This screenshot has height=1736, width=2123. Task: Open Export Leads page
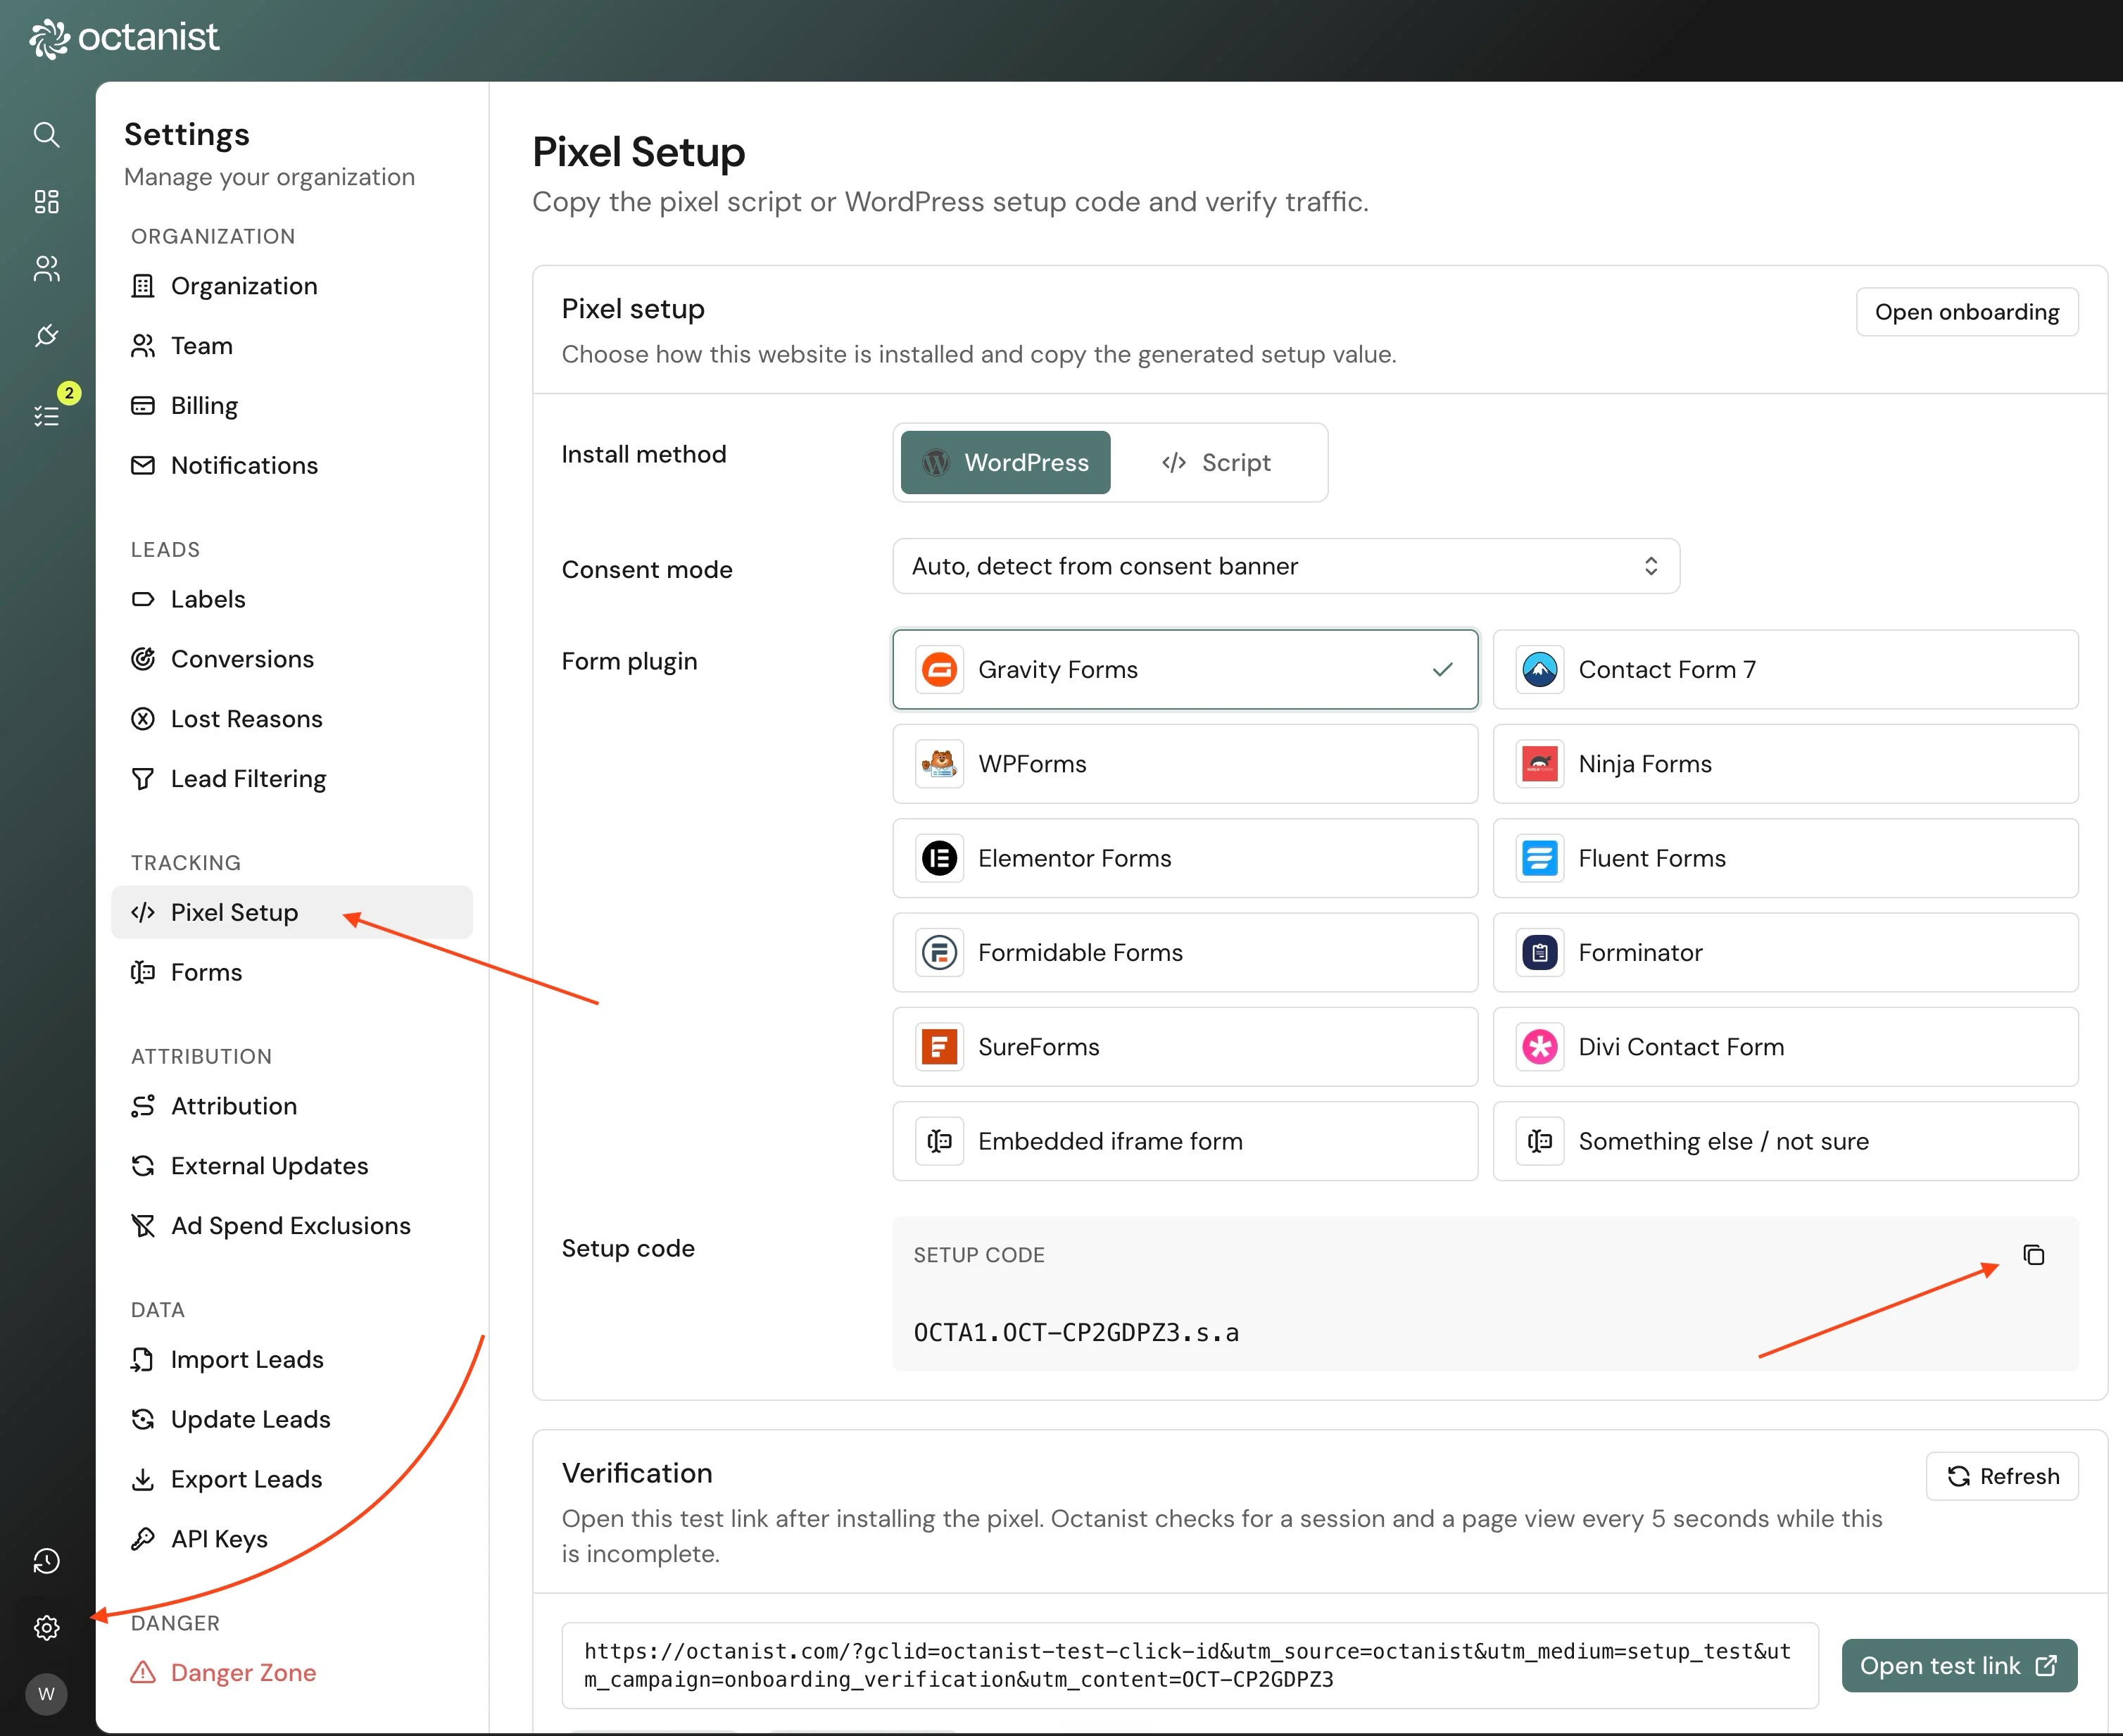pos(291,1479)
